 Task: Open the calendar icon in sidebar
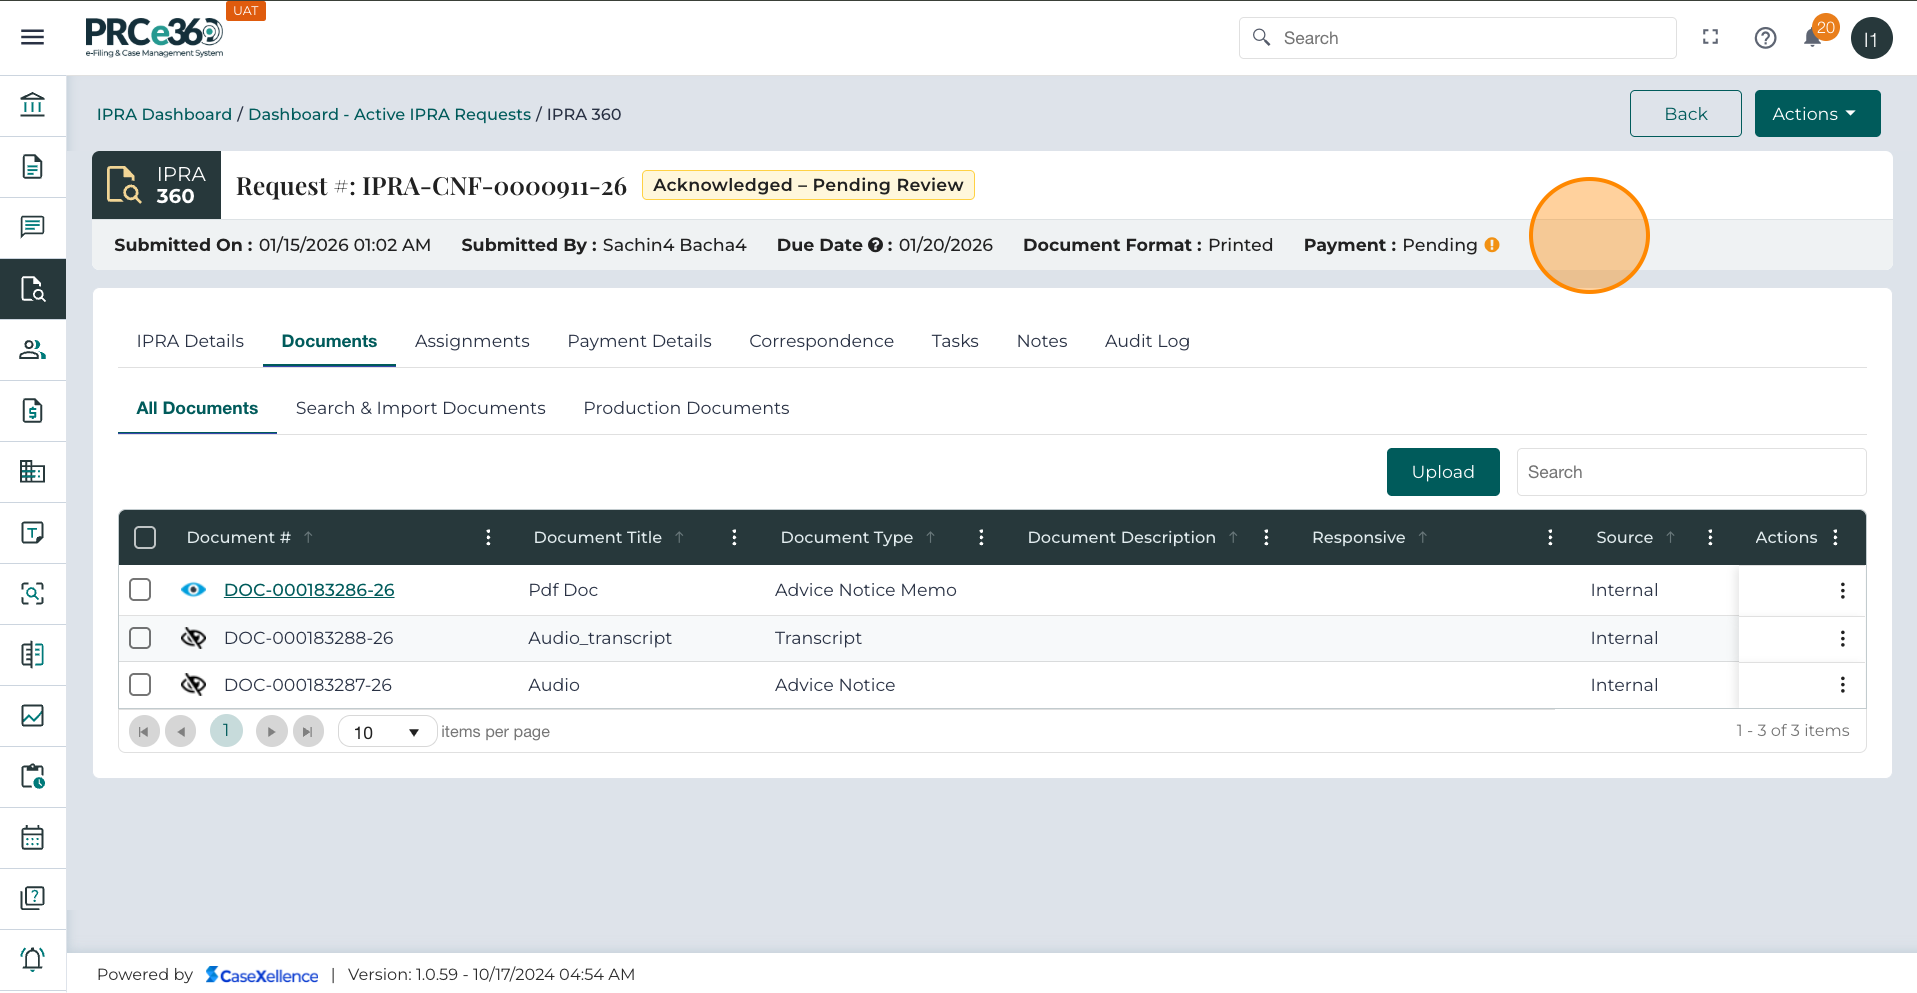pos(32,838)
